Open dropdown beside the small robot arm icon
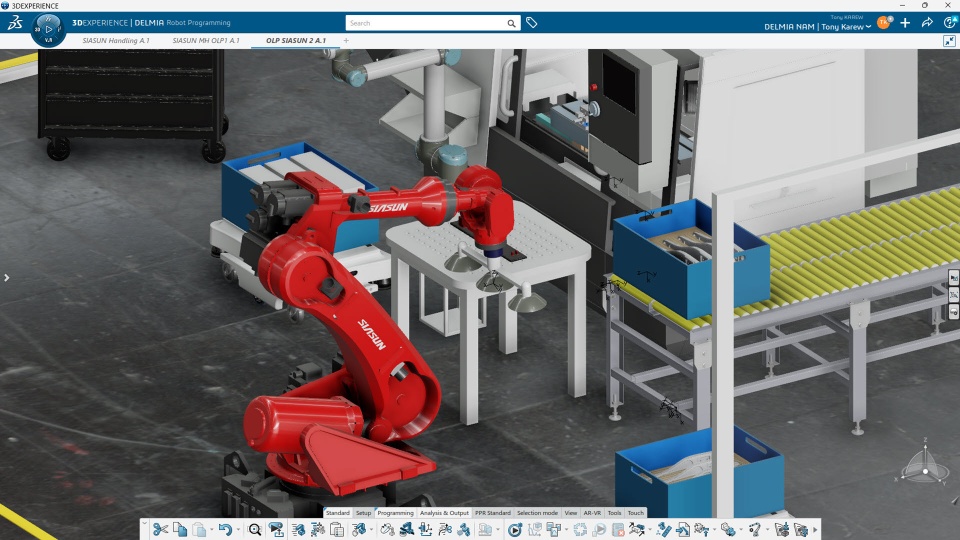960x540 pixels. pos(768,530)
